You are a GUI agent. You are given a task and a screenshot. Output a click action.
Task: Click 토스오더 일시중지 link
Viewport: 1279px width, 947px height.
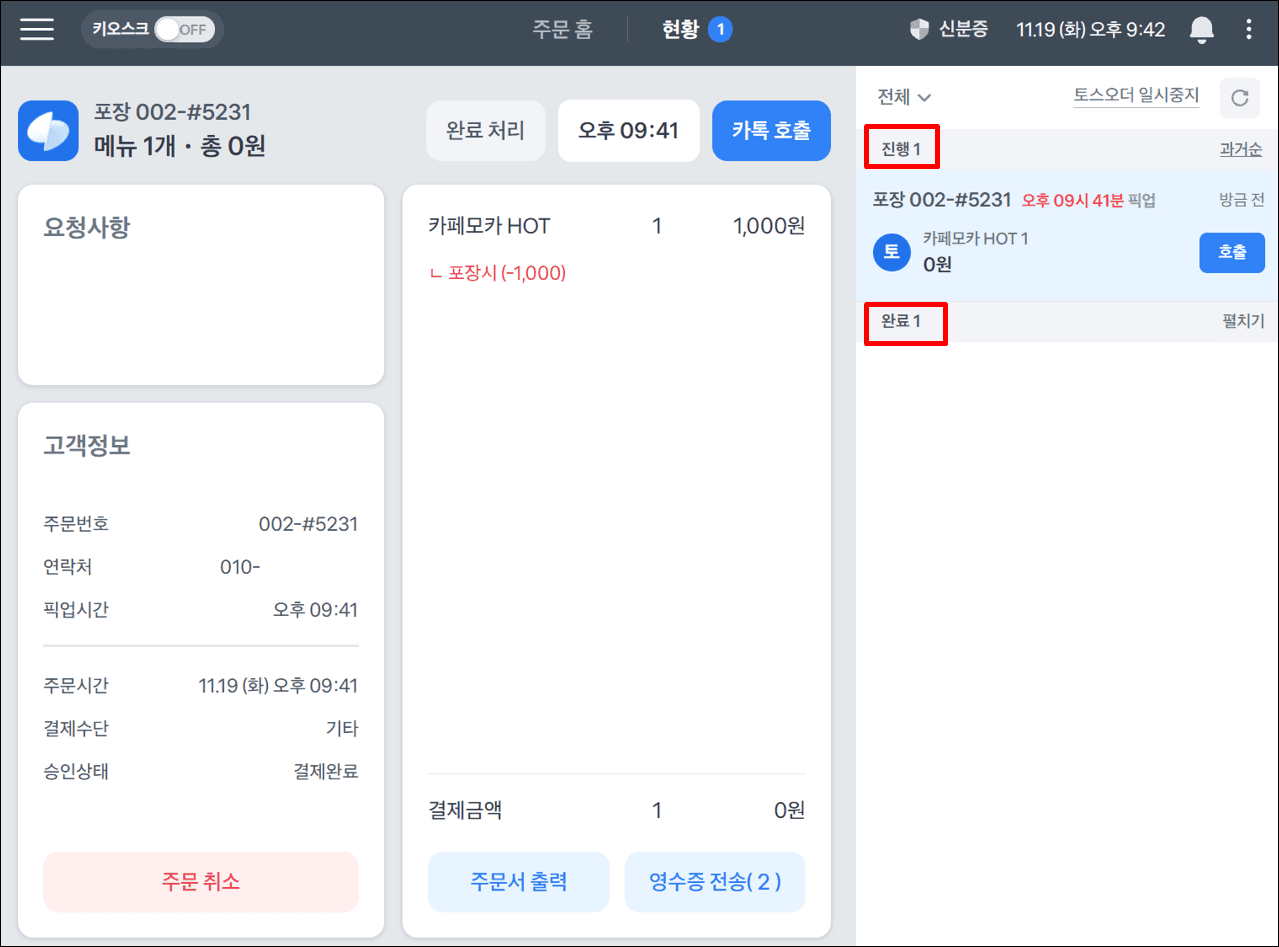(x=1136, y=97)
